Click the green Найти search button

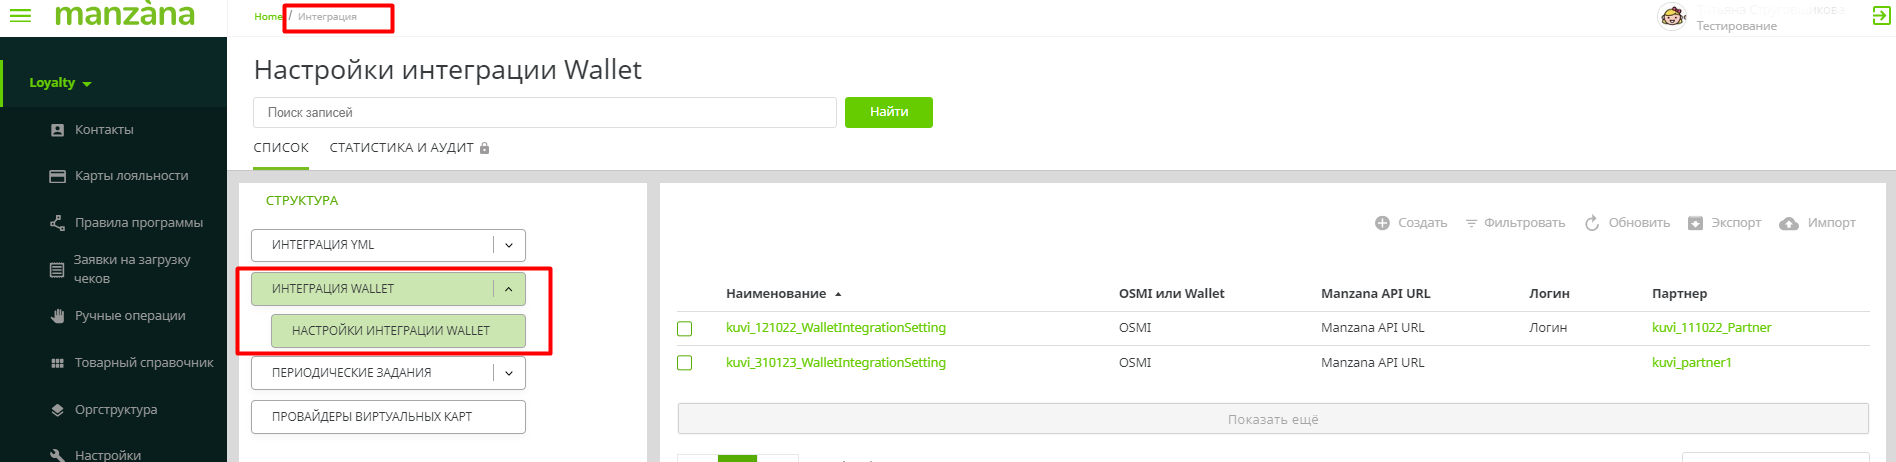[888, 112]
